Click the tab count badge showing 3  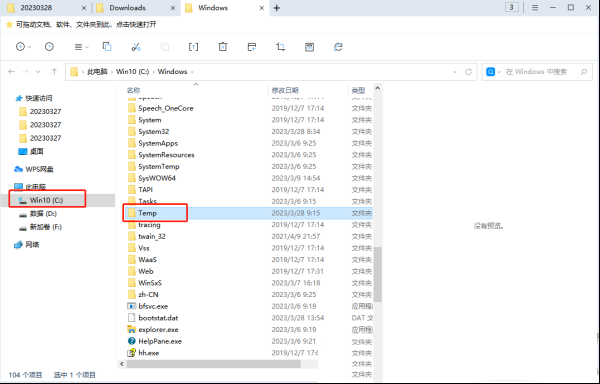pyautogui.click(x=512, y=8)
